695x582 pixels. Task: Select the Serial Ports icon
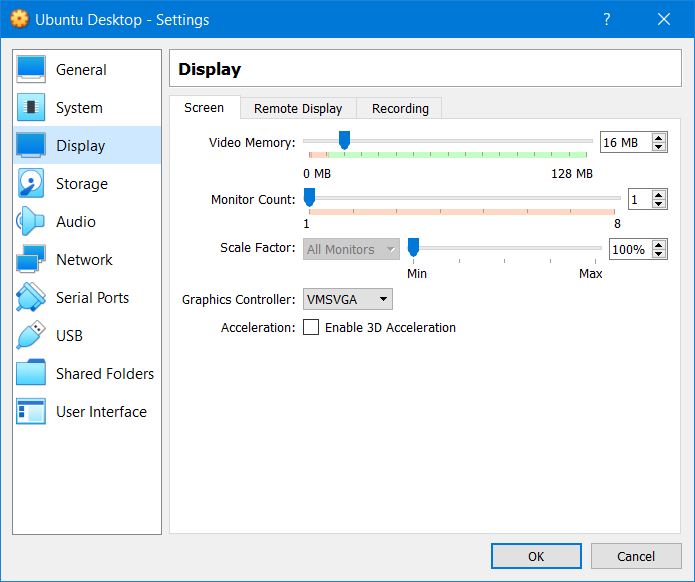(x=31, y=298)
